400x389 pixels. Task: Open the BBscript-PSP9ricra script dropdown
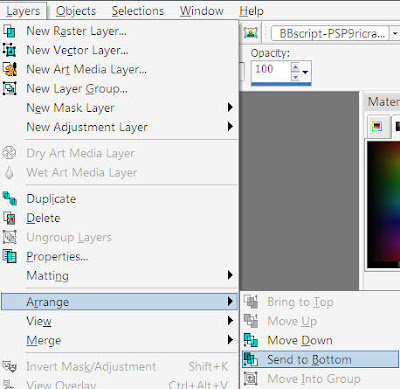(x=395, y=33)
